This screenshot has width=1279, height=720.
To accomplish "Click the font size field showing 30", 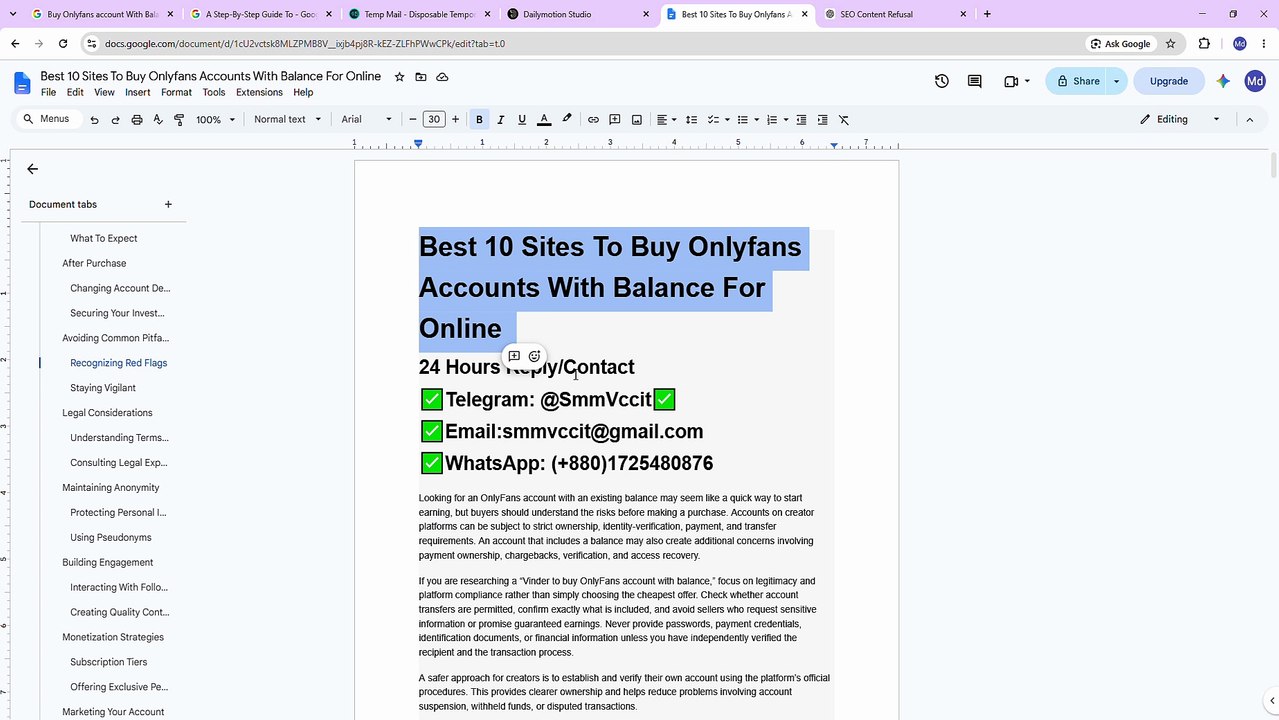I will (x=434, y=120).
